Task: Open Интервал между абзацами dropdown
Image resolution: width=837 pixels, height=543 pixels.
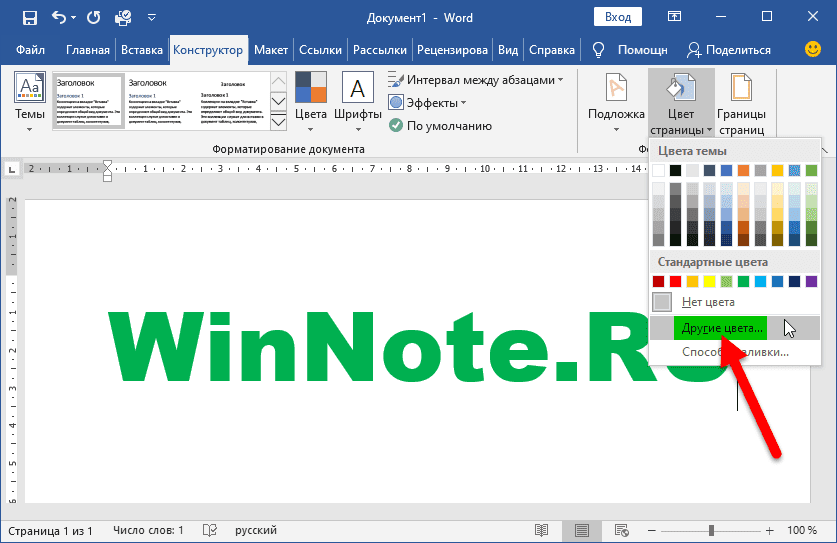Action: pos(476,80)
